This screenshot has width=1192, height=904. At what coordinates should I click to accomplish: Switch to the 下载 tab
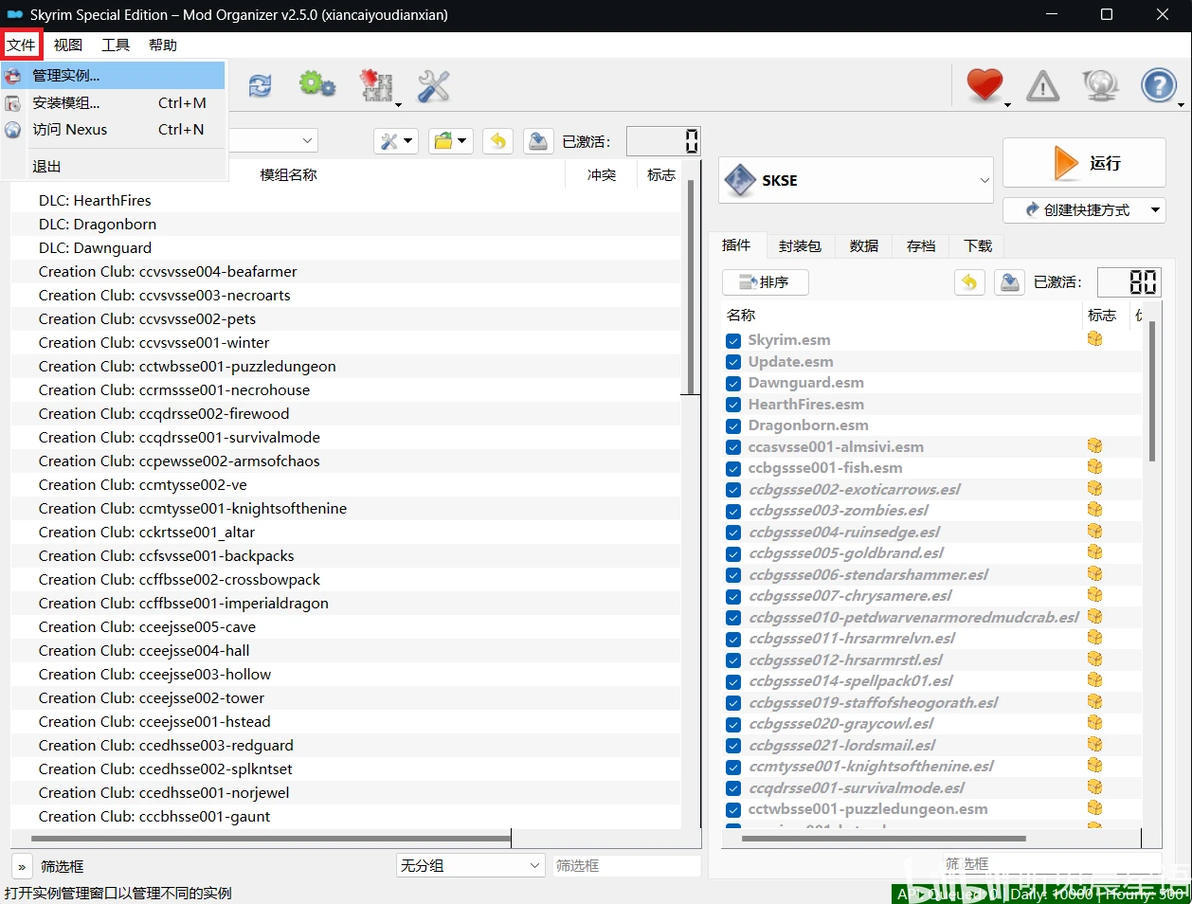[978, 246]
